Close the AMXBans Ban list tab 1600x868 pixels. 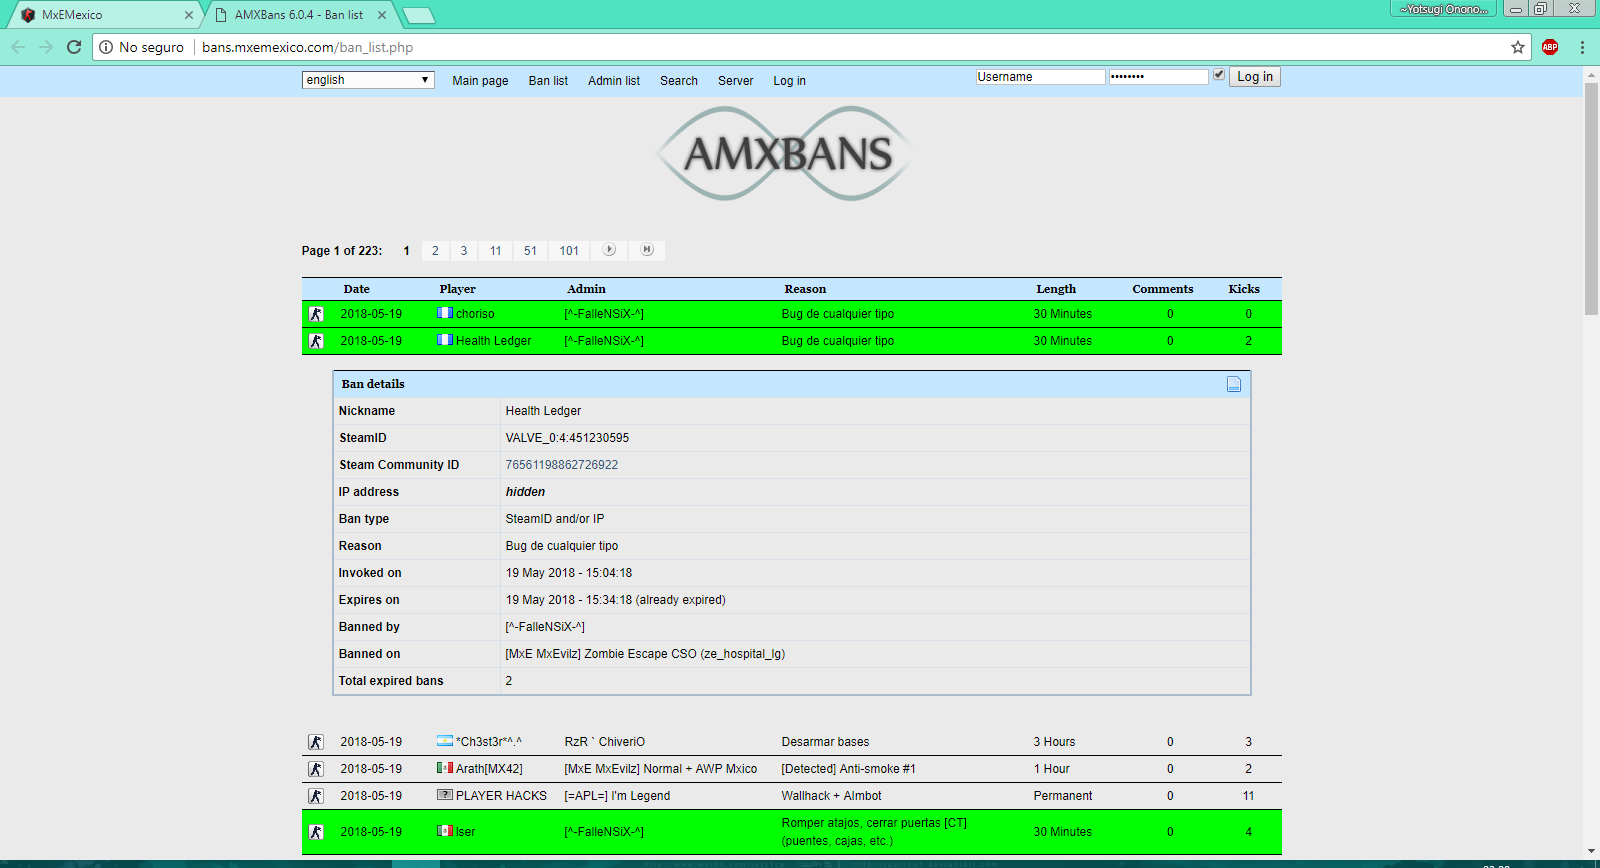(382, 15)
